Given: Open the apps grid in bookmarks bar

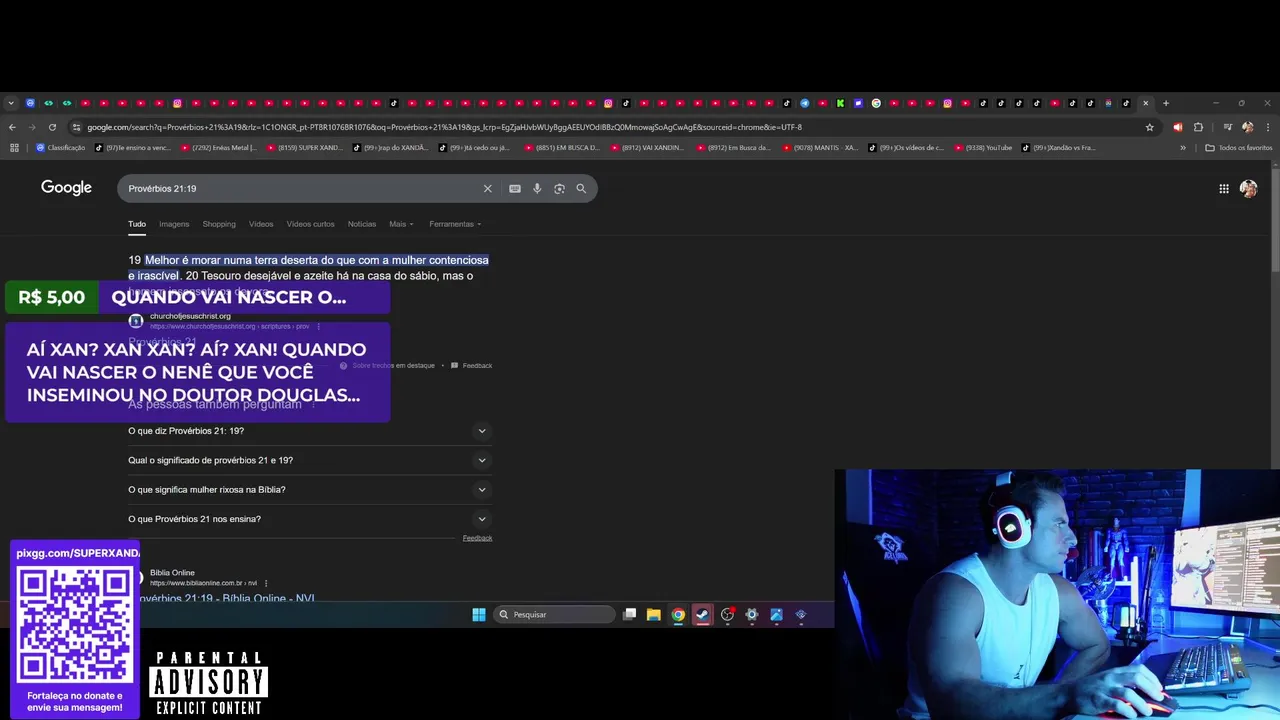Looking at the screenshot, I should (x=14, y=148).
